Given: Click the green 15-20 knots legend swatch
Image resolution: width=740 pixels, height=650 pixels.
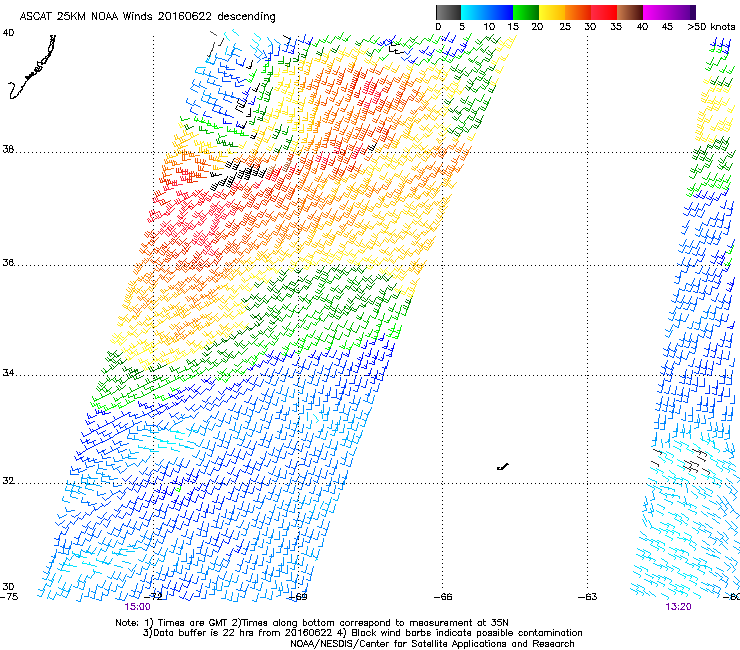Looking at the screenshot, I should [x=526, y=12].
